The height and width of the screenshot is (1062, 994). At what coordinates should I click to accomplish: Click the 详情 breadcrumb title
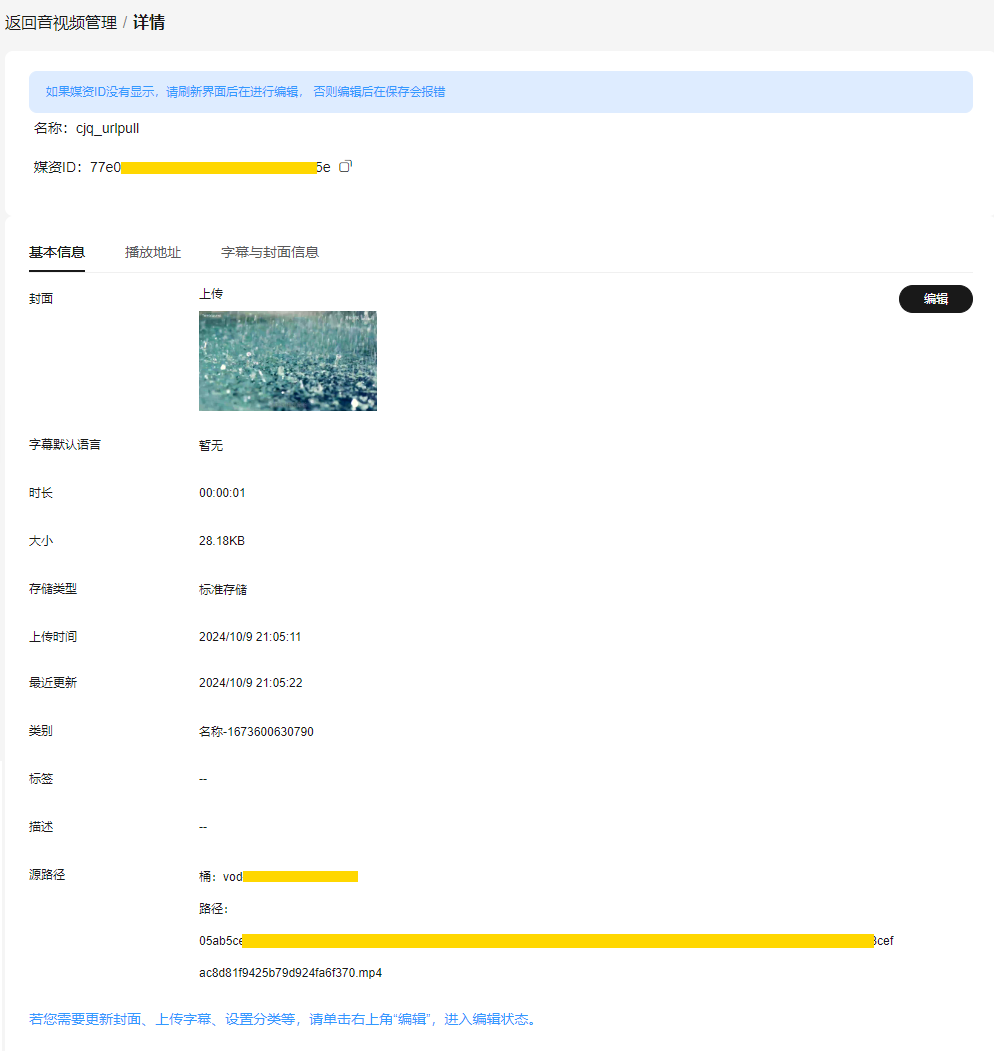149,22
